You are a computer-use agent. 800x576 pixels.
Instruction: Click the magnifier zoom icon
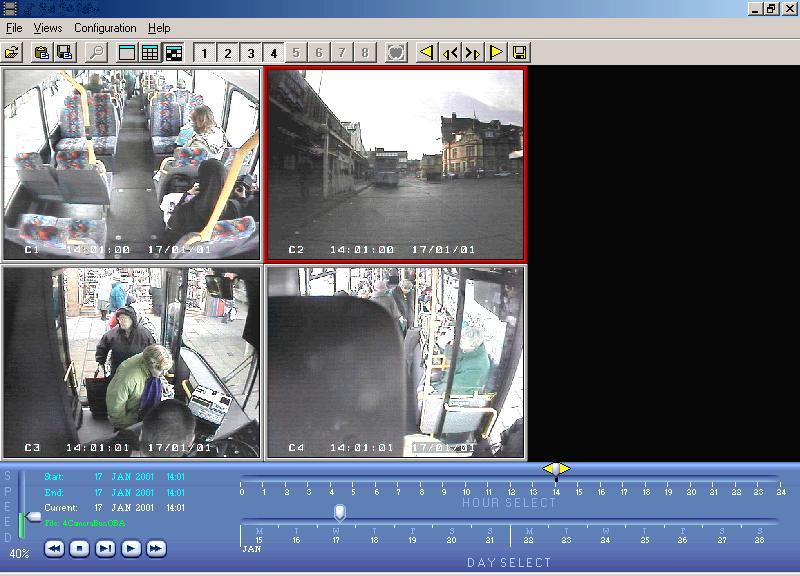click(x=96, y=52)
